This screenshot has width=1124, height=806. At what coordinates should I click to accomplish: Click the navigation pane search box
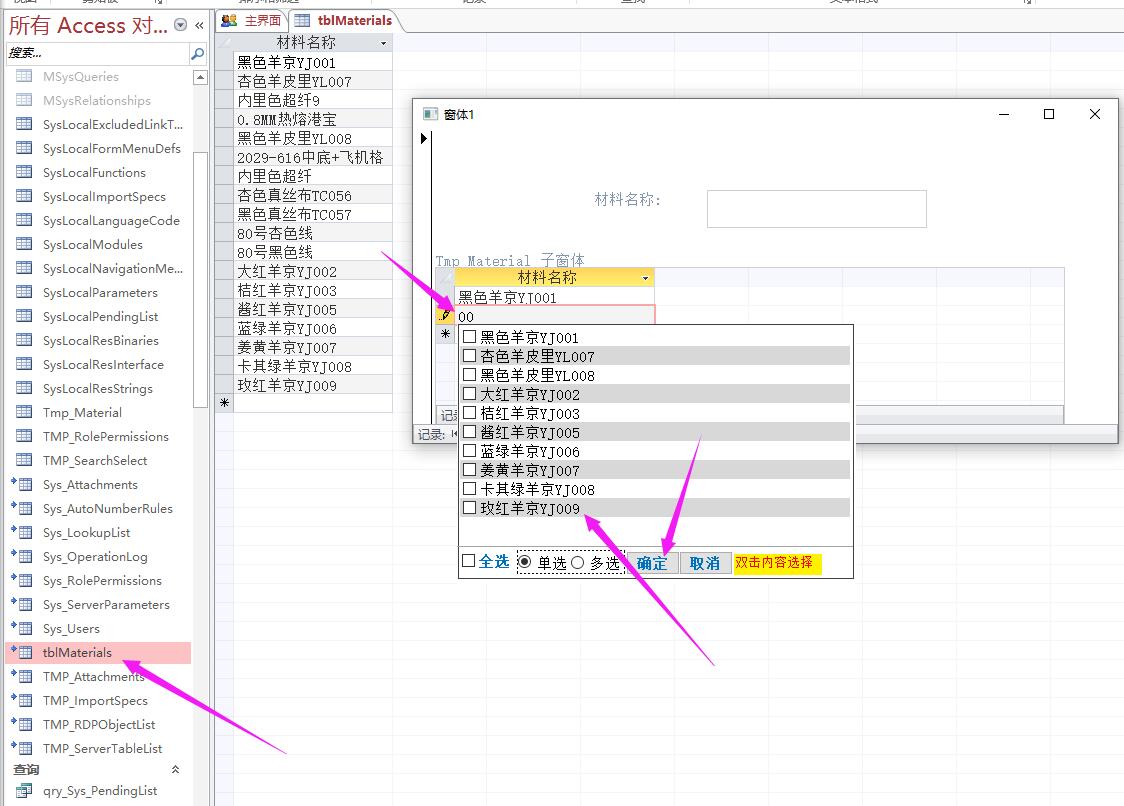[97, 53]
